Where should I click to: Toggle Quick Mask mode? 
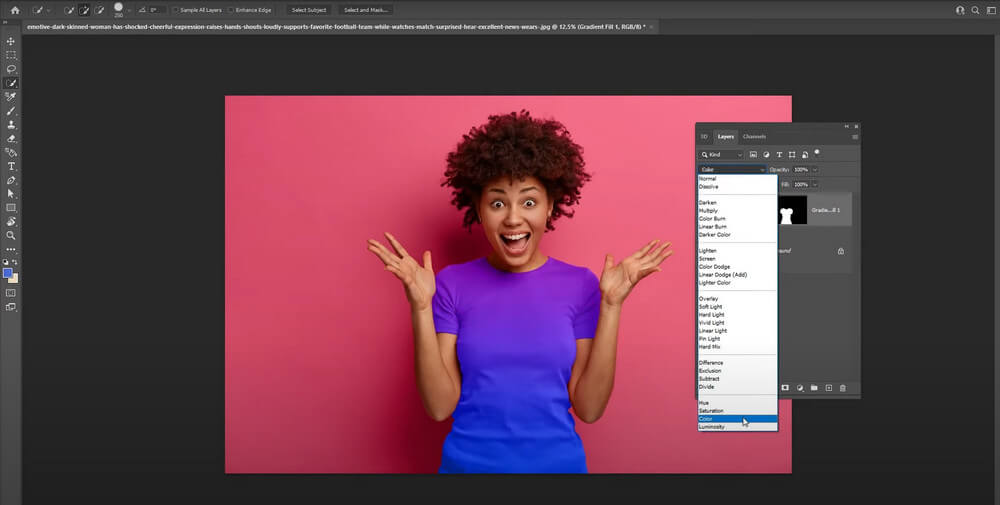coord(11,293)
